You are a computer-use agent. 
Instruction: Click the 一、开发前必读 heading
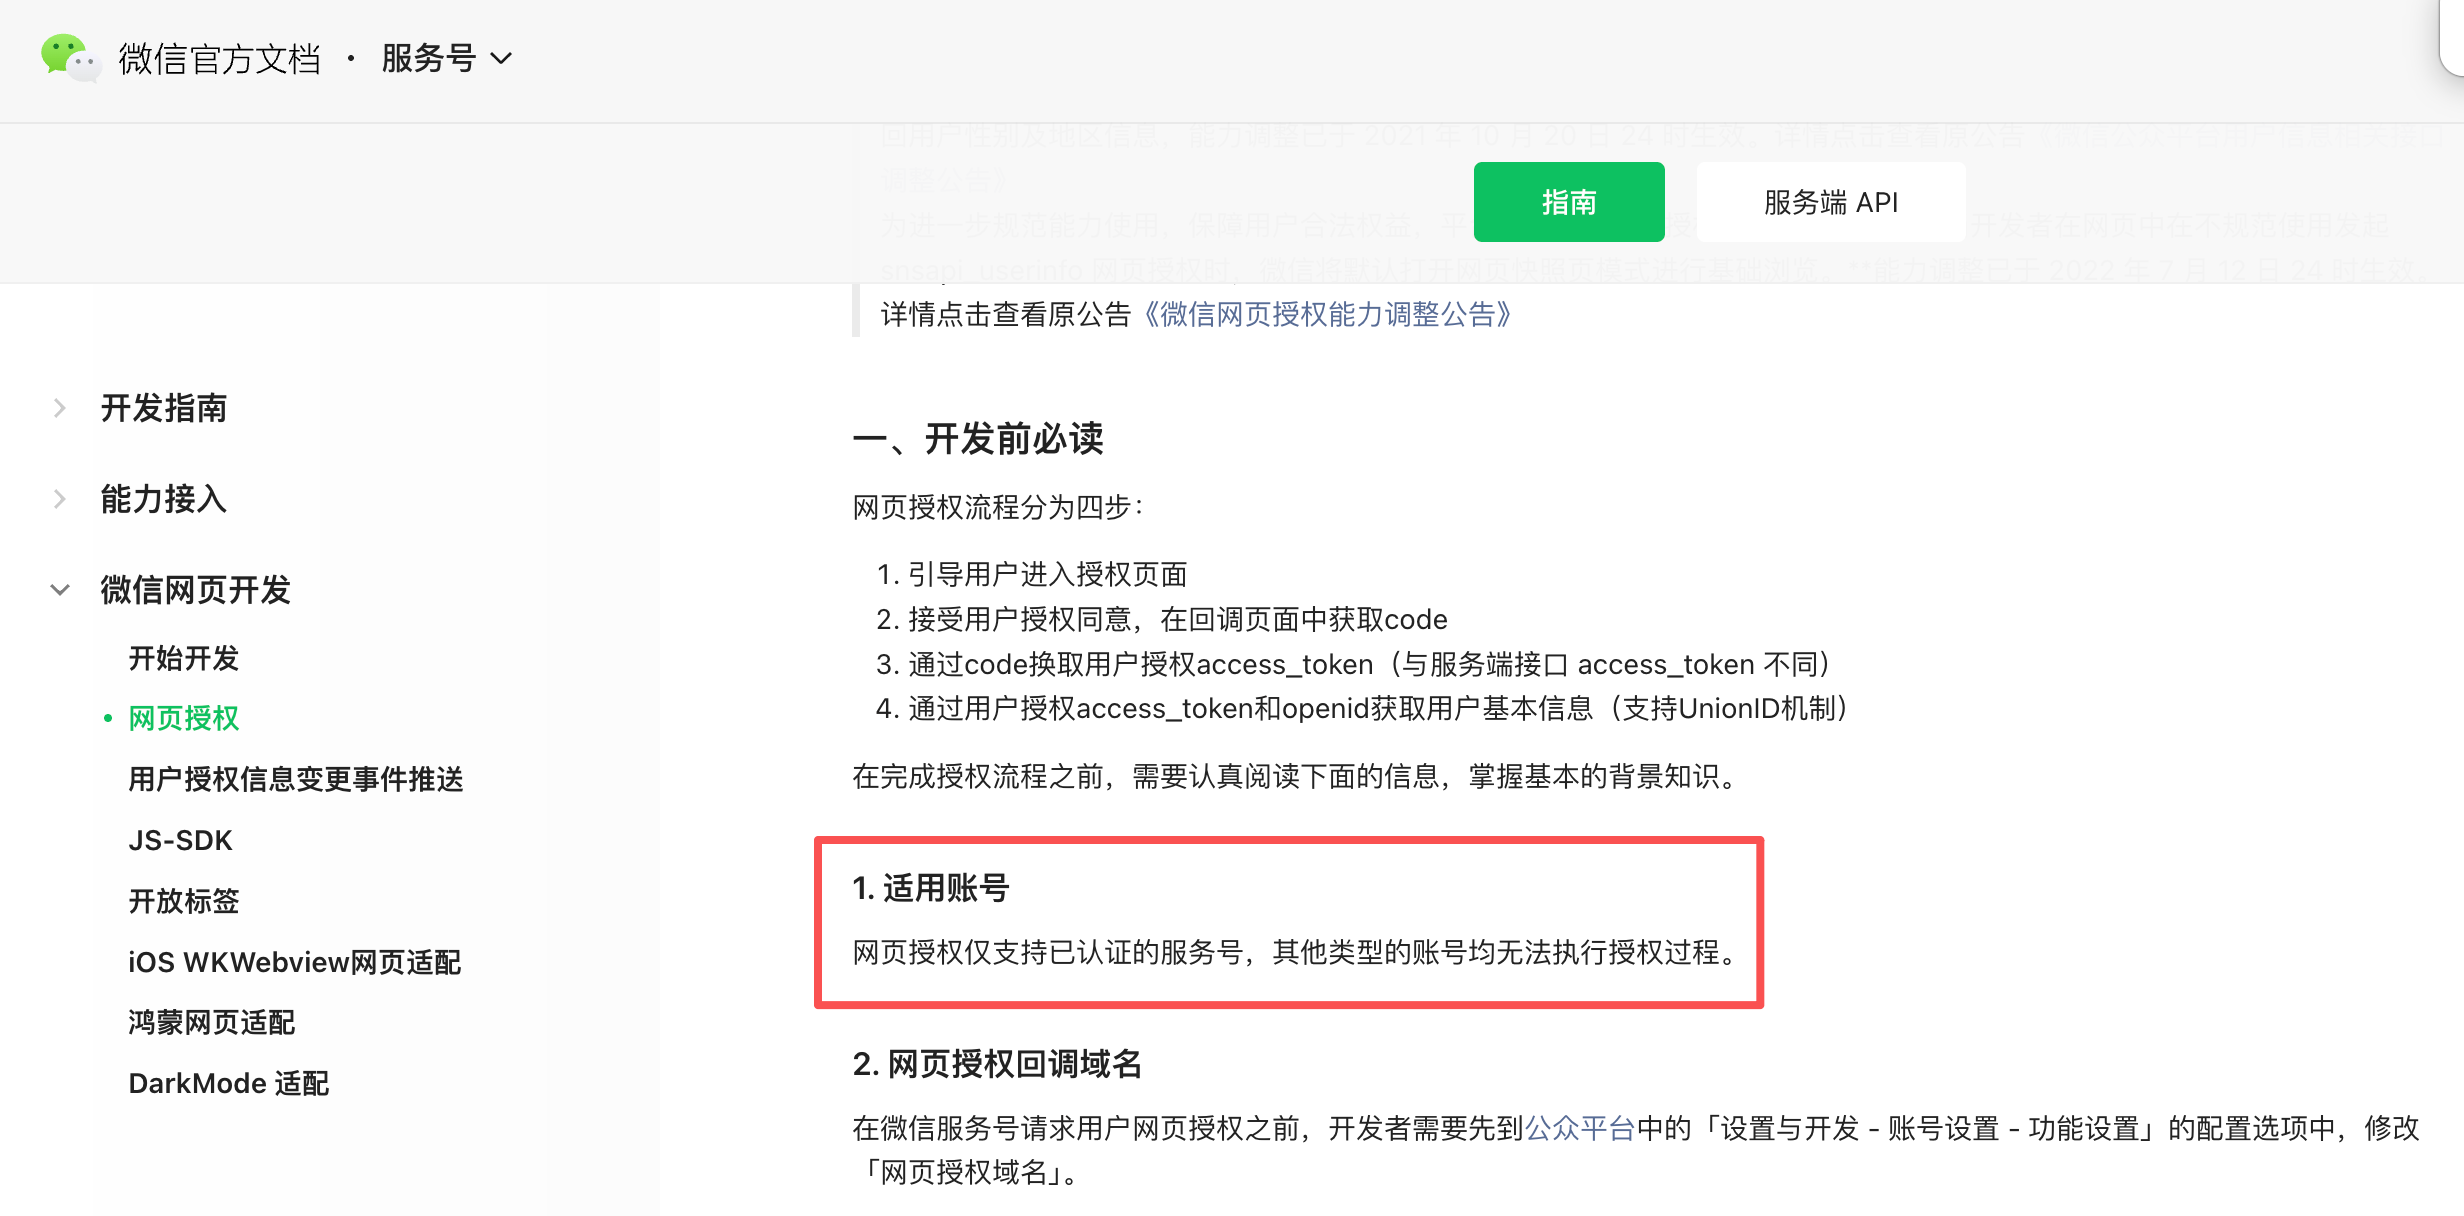coord(978,438)
